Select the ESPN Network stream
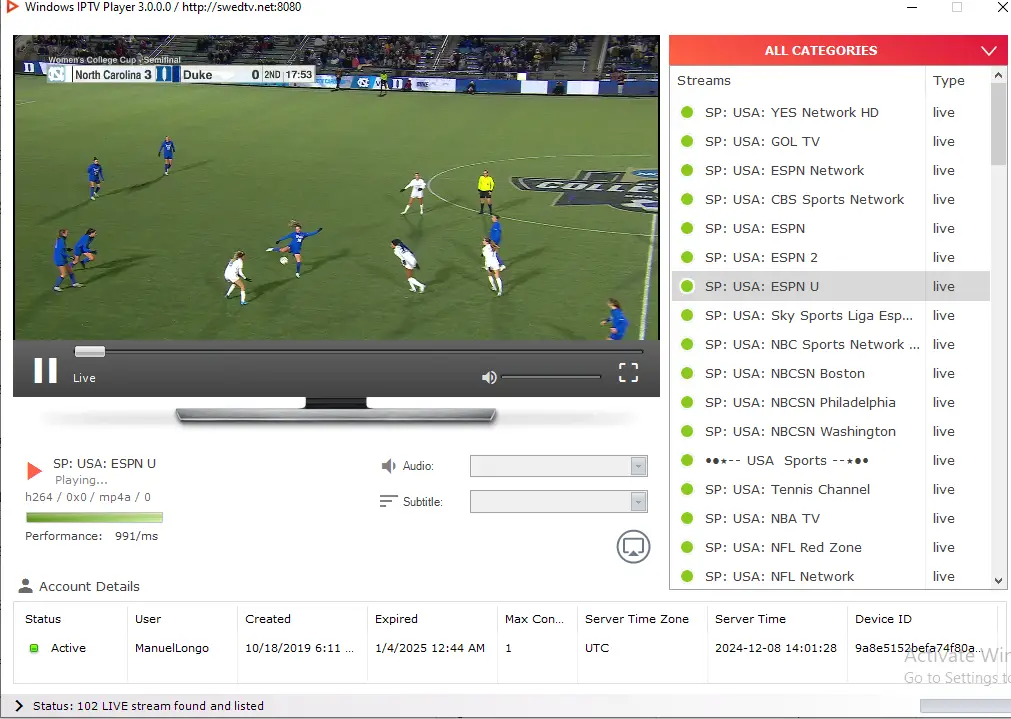 pyautogui.click(x=830, y=170)
